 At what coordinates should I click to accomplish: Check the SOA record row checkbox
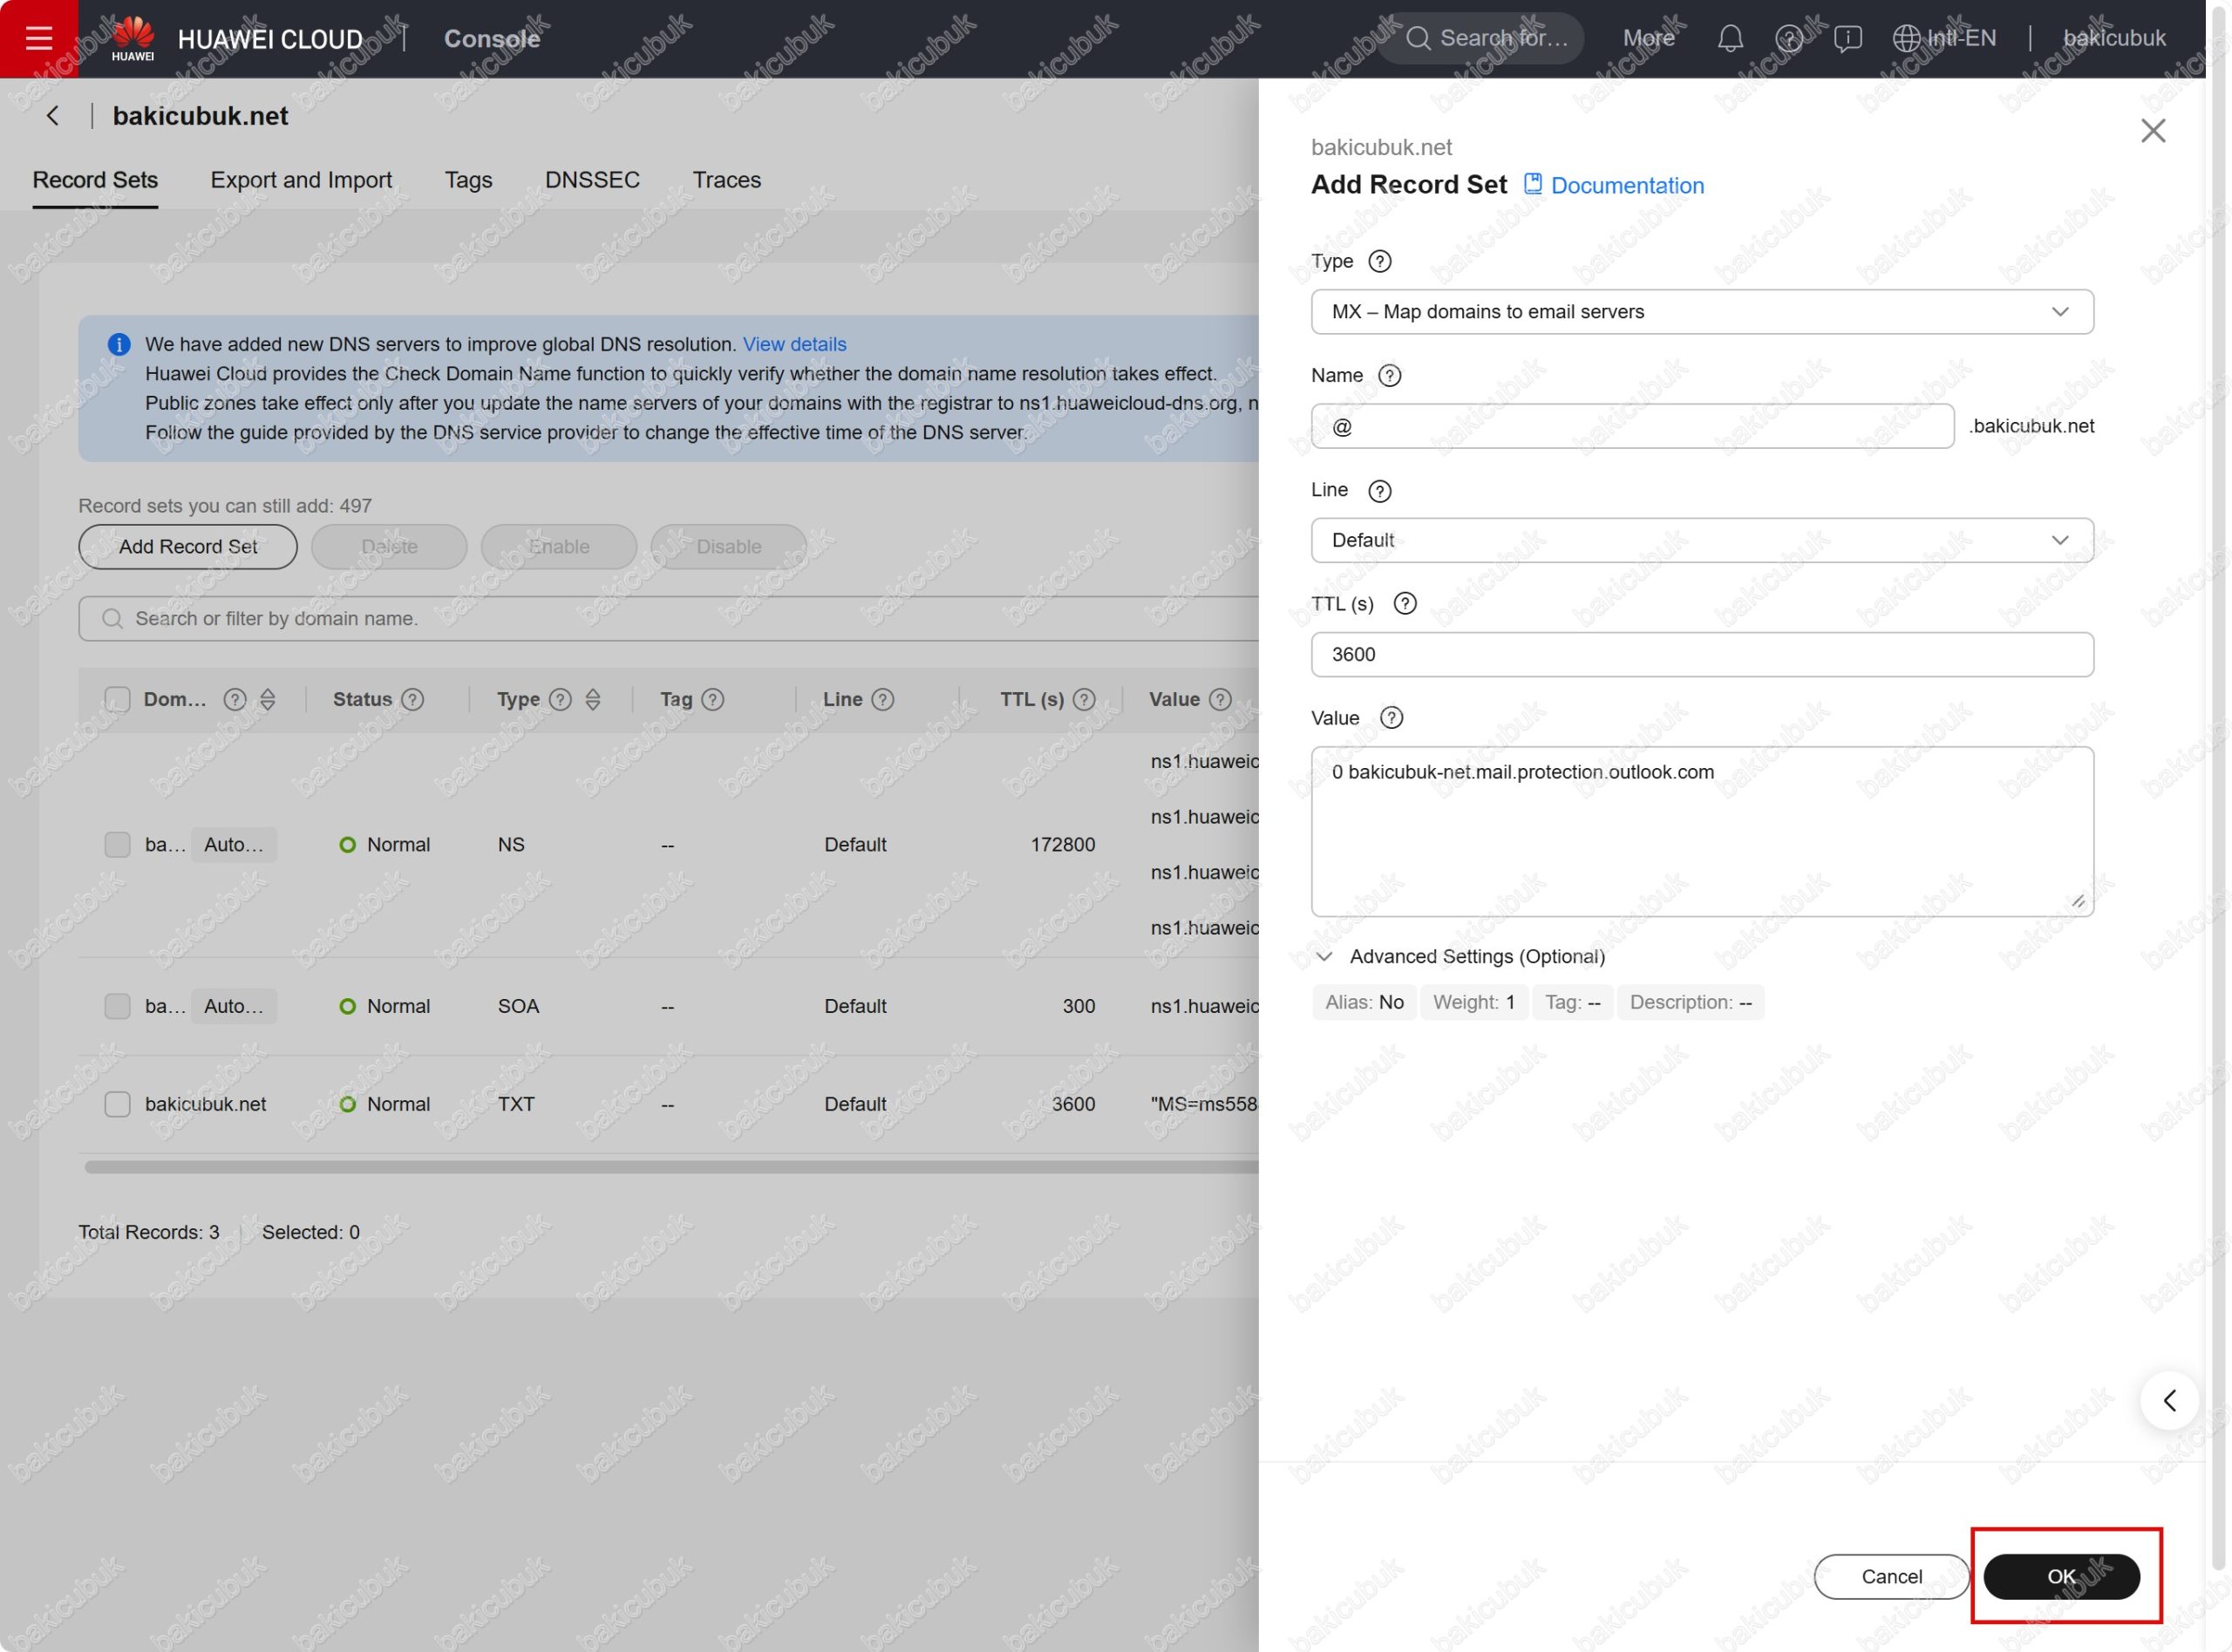click(x=117, y=1005)
